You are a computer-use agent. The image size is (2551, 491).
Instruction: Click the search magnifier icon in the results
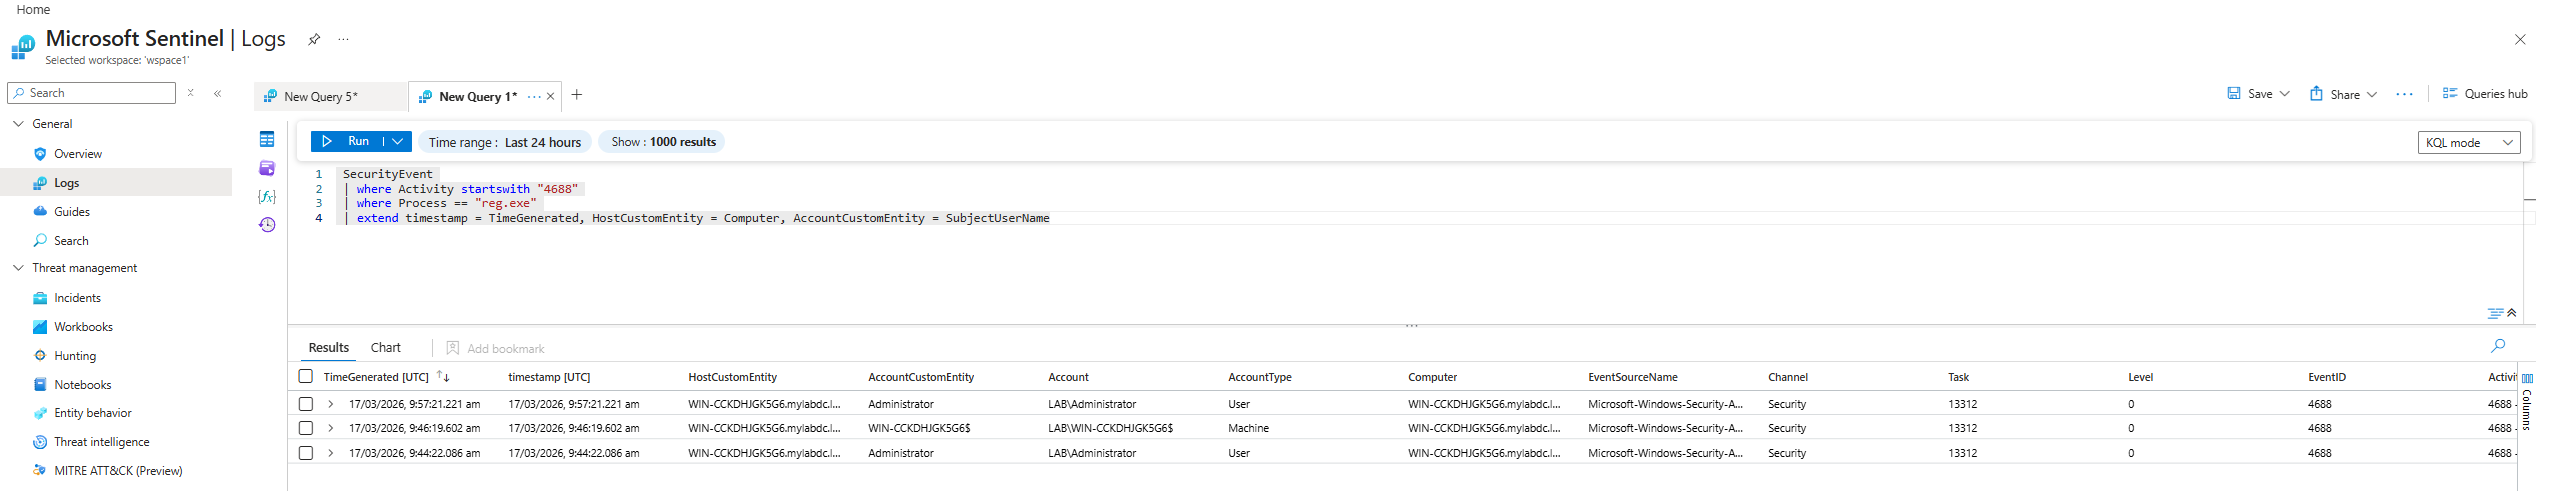pos(2498,345)
